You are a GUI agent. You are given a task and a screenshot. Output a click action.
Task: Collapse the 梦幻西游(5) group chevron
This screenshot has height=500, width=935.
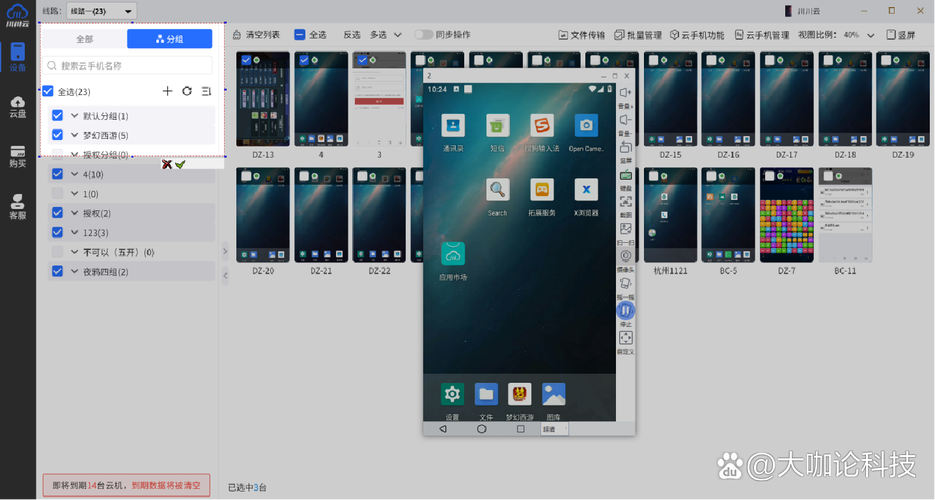click(74, 135)
